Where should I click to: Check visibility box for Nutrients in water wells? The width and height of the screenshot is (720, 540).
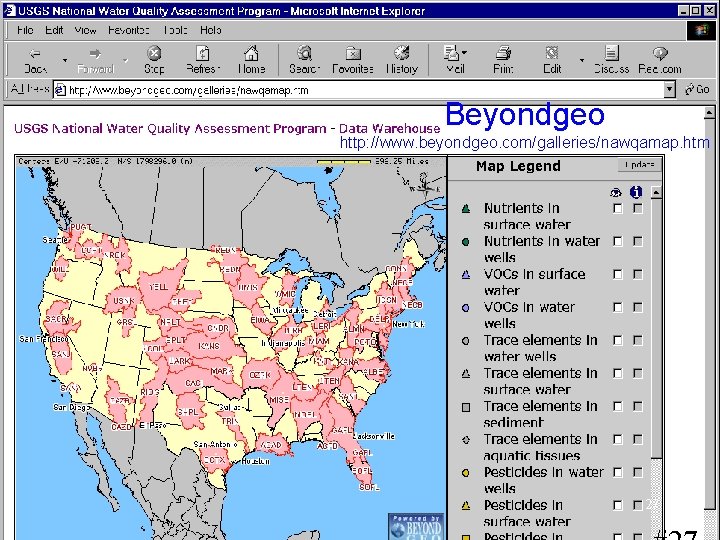(x=618, y=242)
